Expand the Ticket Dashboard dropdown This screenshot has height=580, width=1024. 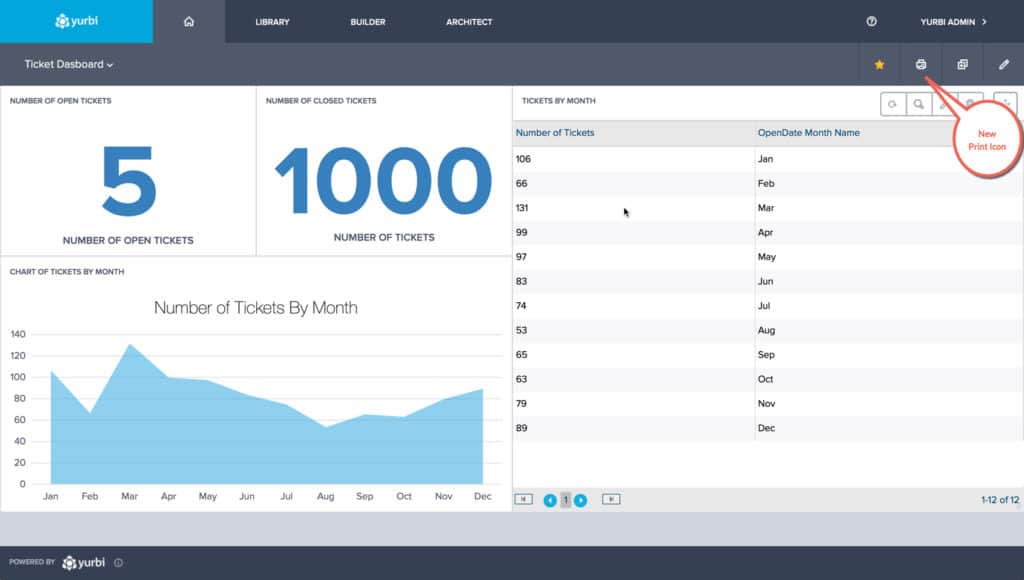65,63
